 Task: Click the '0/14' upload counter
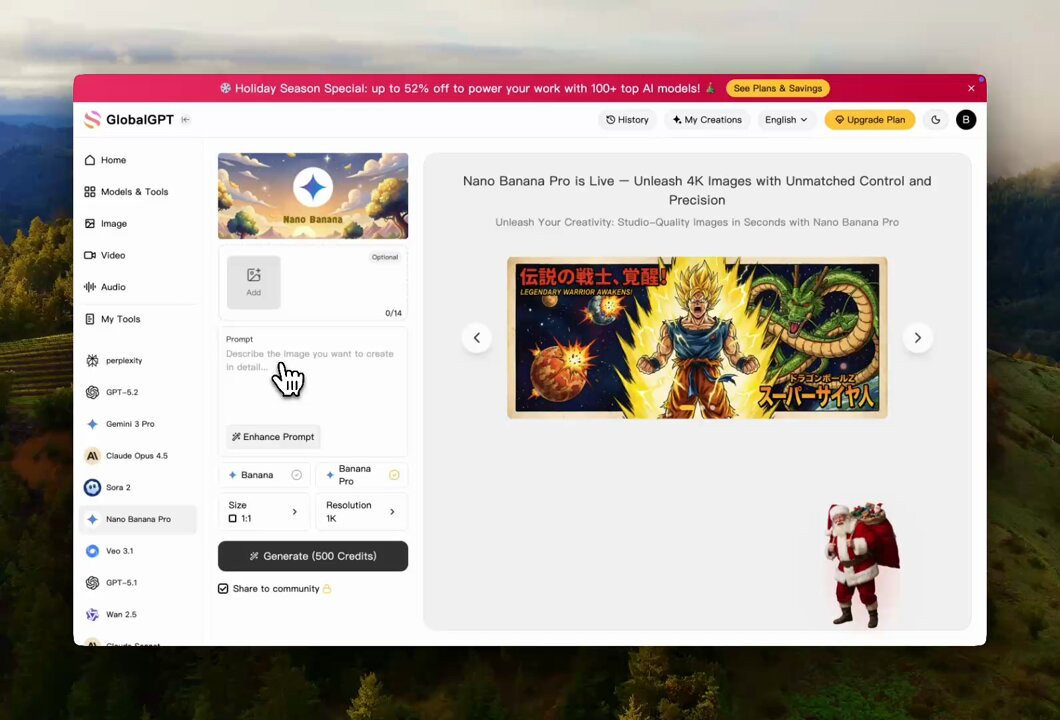pos(393,313)
